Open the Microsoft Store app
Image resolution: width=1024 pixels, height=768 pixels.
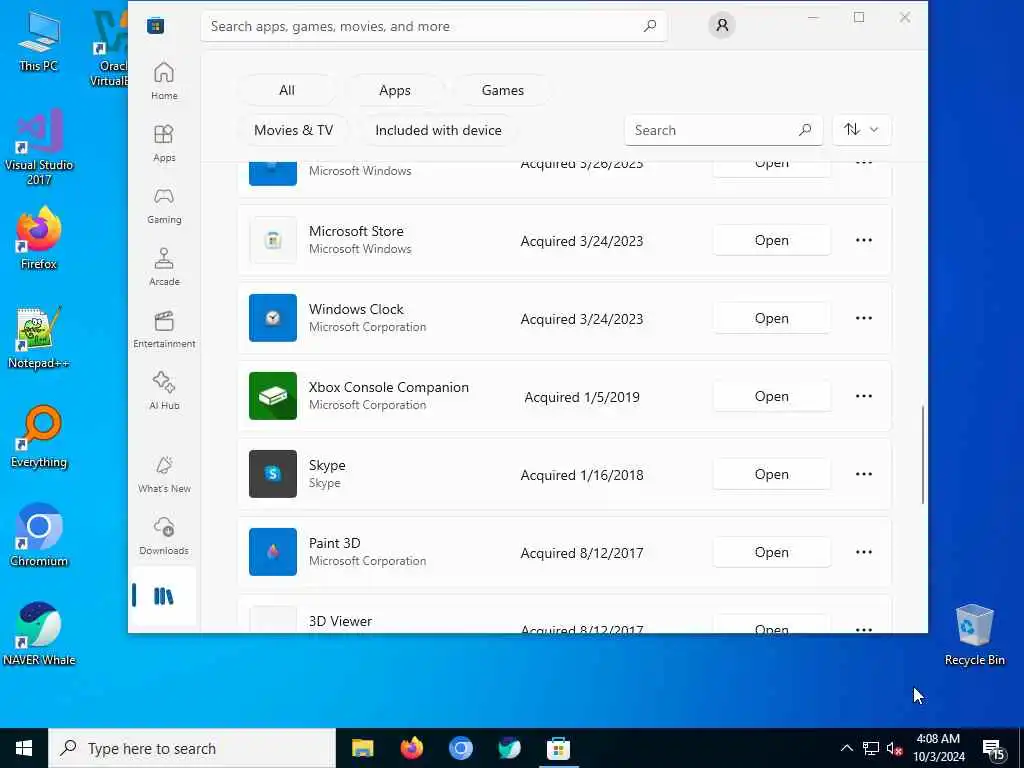[771, 240]
